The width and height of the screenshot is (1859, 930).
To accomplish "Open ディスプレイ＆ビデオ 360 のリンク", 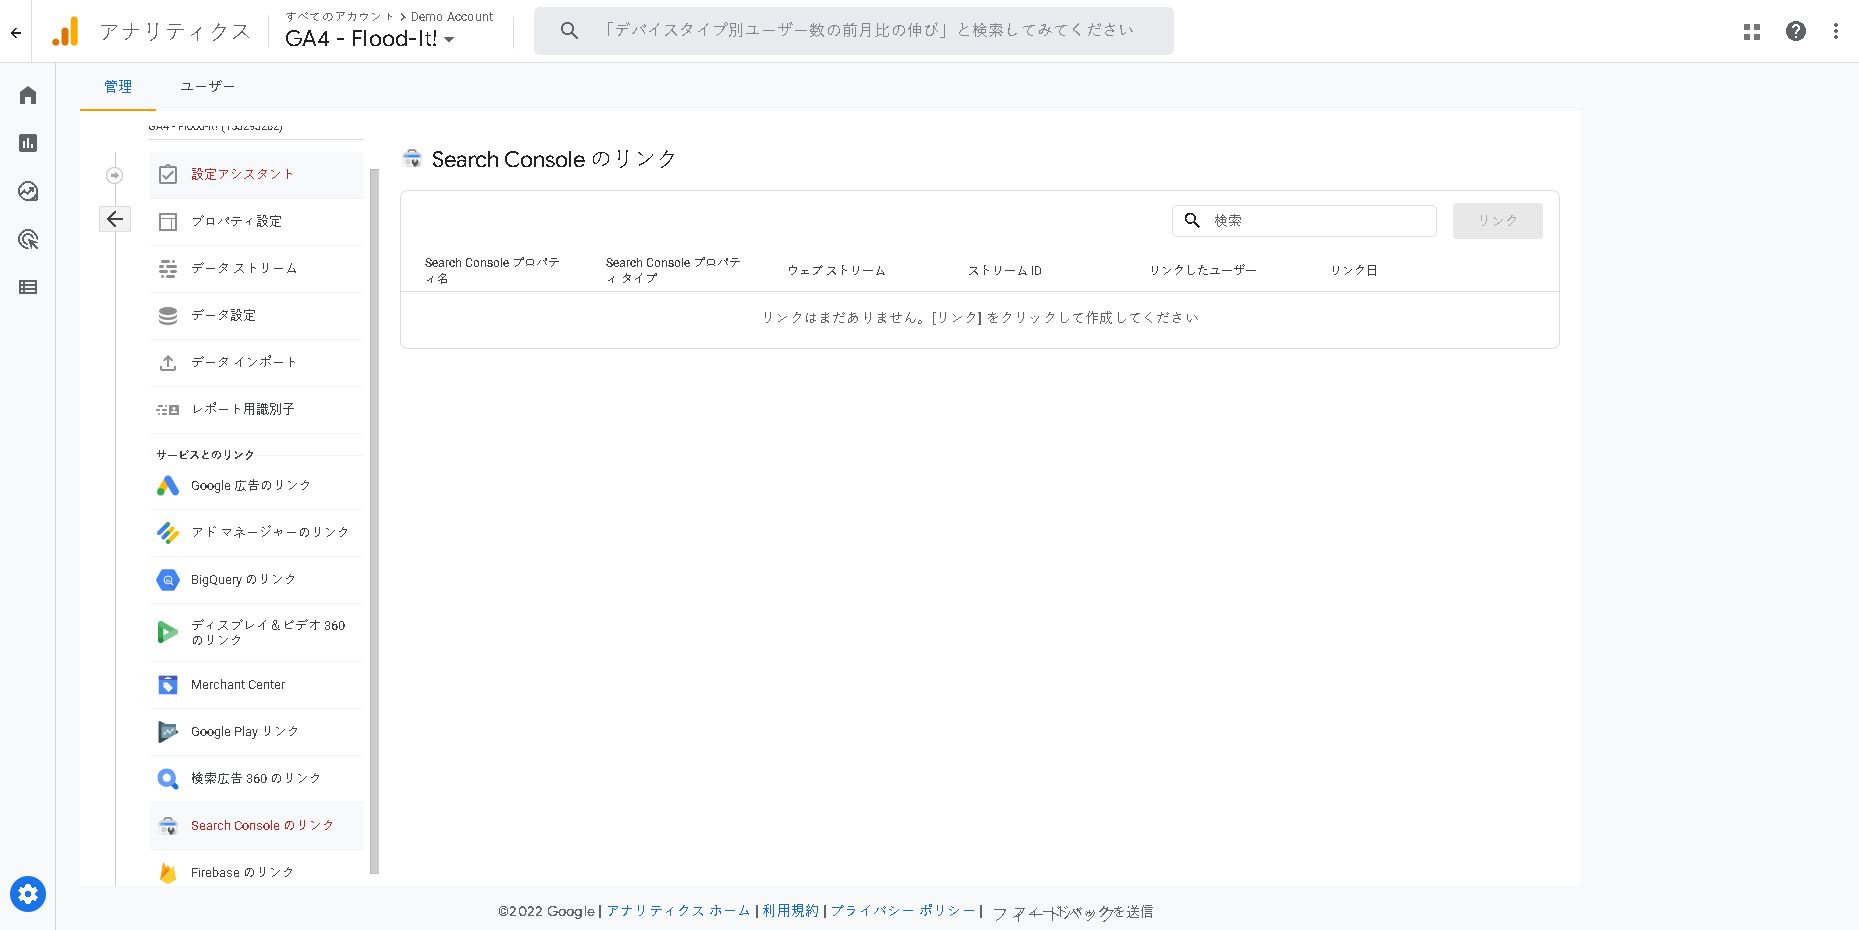I will coord(257,632).
